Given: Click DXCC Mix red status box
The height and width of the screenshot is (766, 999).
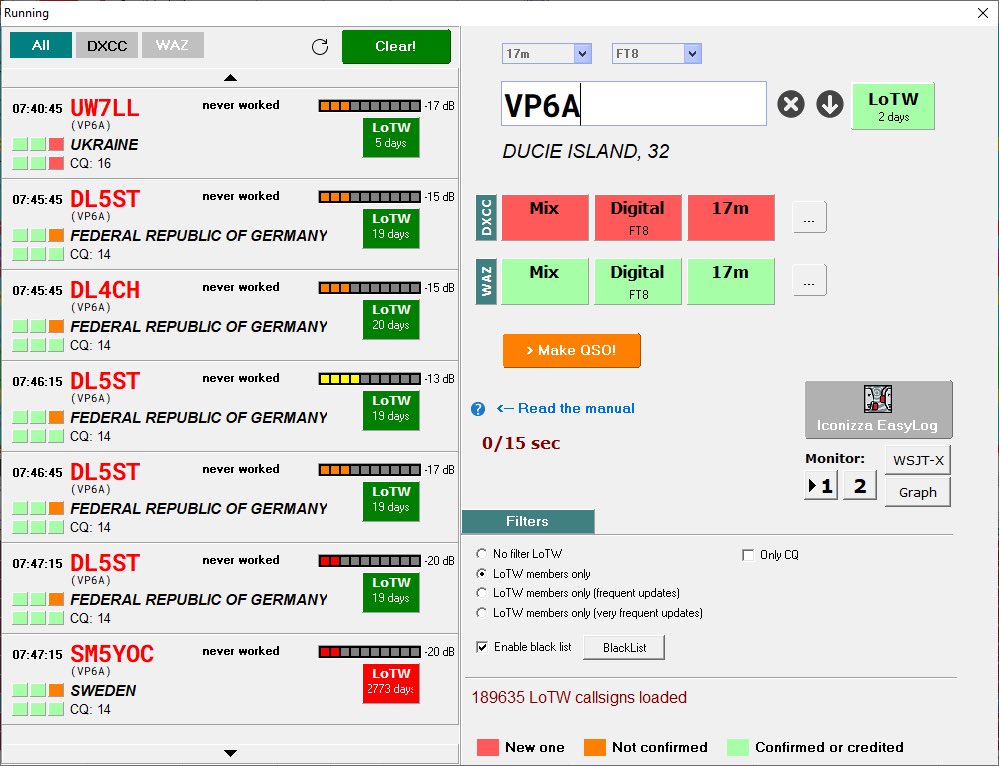Looking at the screenshot, I should (545, 218).
